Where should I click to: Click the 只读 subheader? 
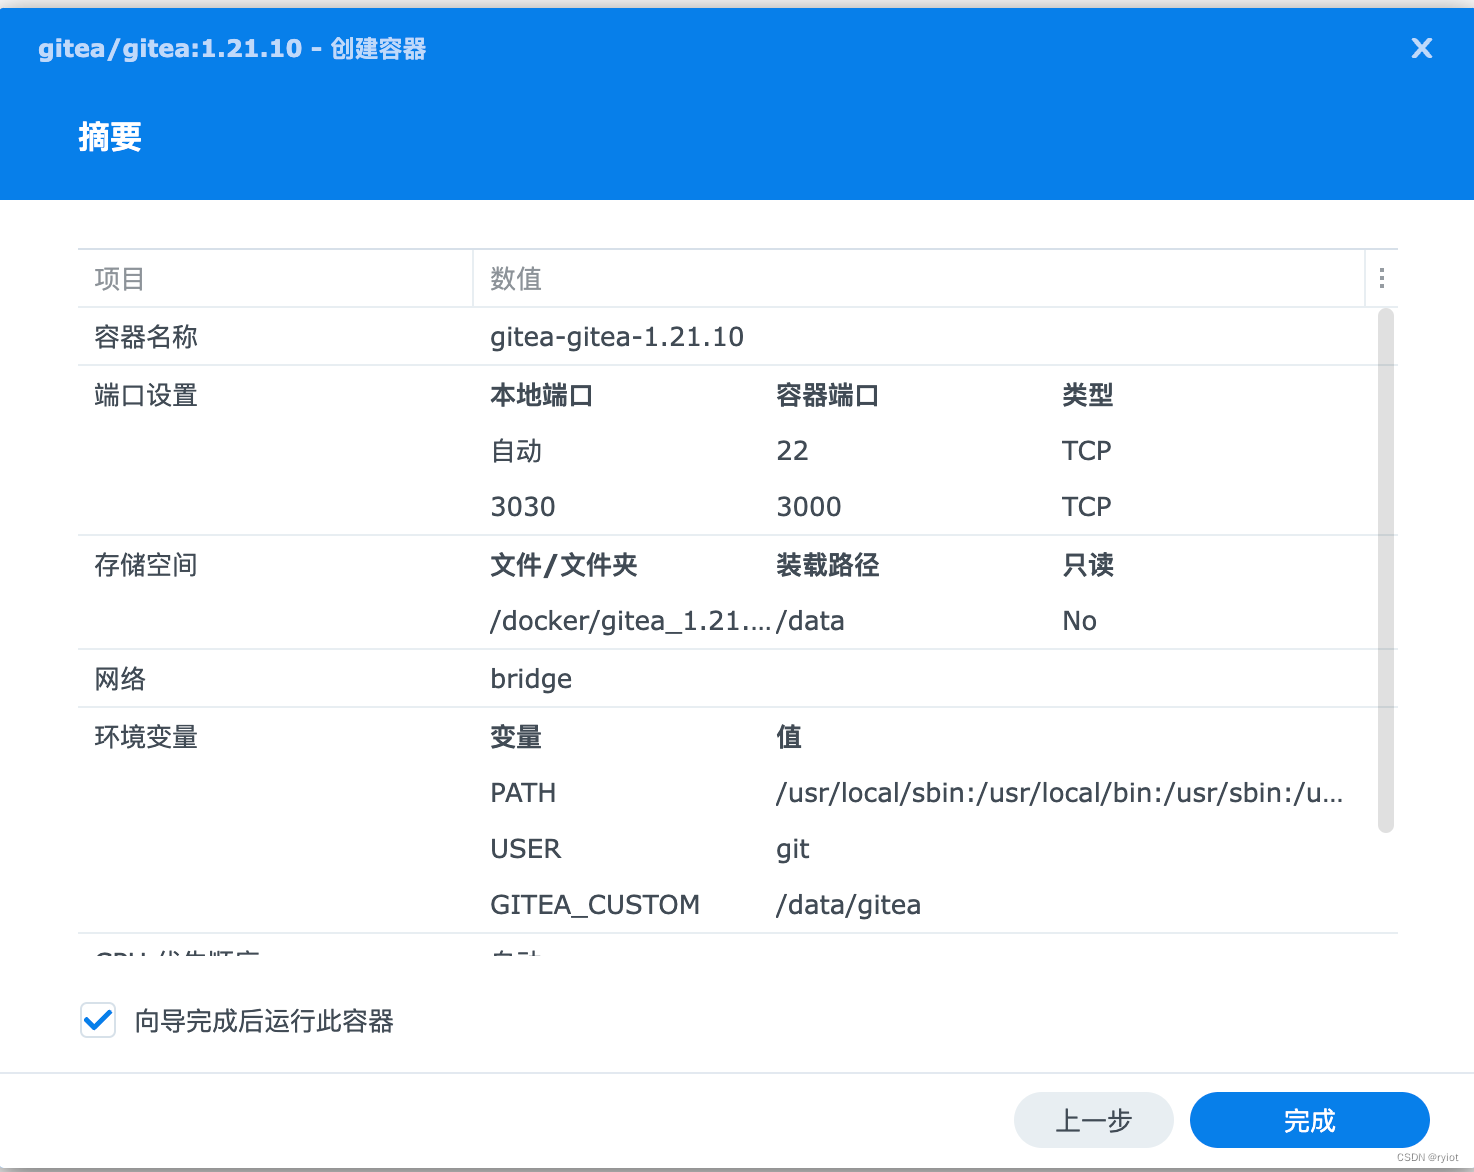coord(1088,565)
